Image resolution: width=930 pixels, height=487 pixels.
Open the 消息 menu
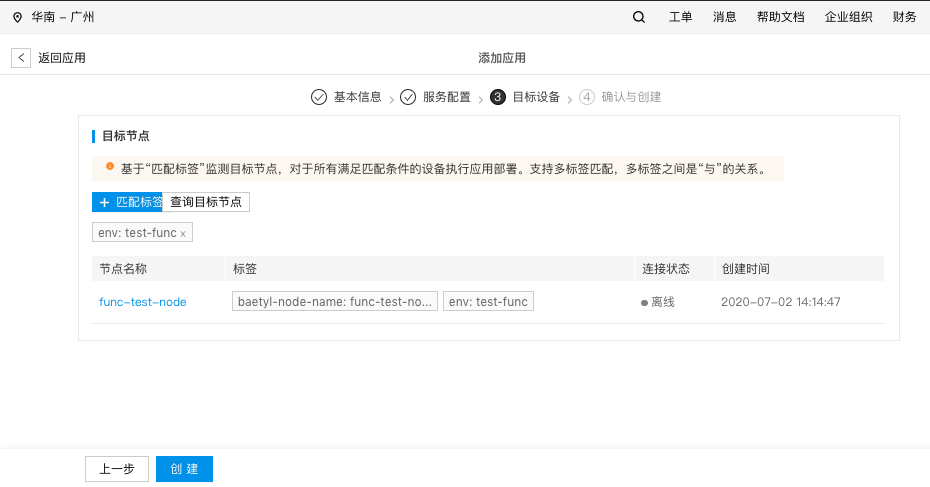[724, 17]
